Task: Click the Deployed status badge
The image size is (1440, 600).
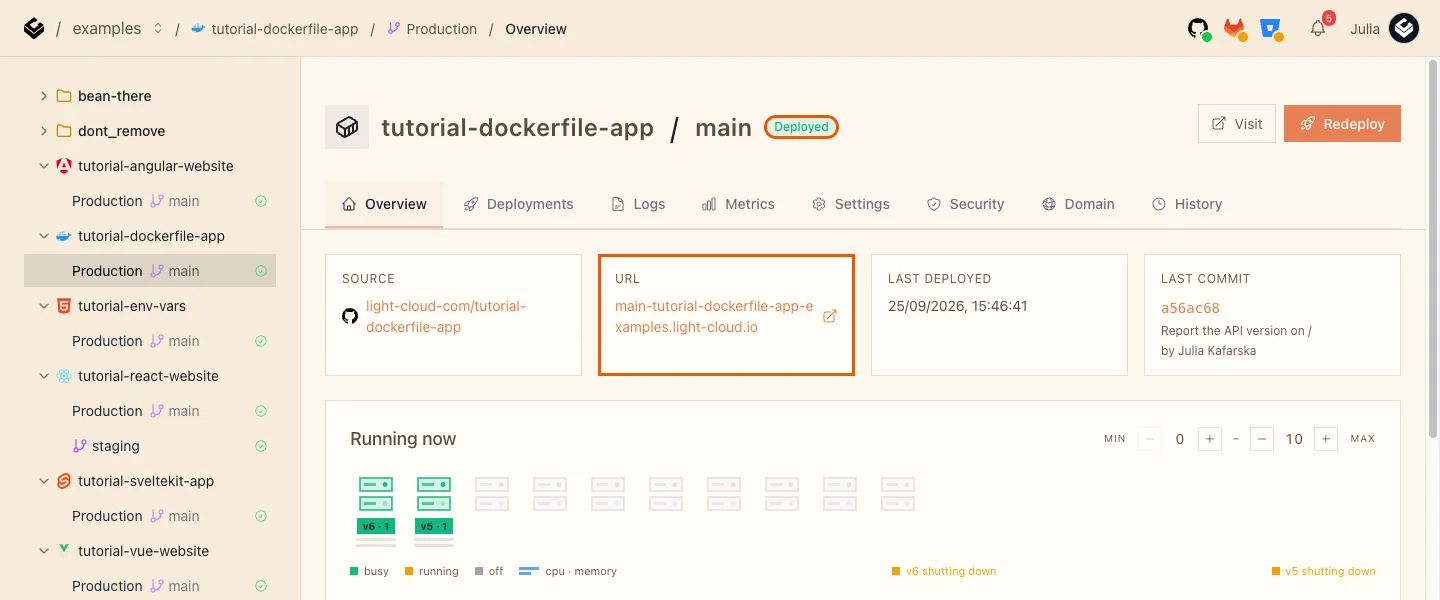Action: tap(801, 127)
